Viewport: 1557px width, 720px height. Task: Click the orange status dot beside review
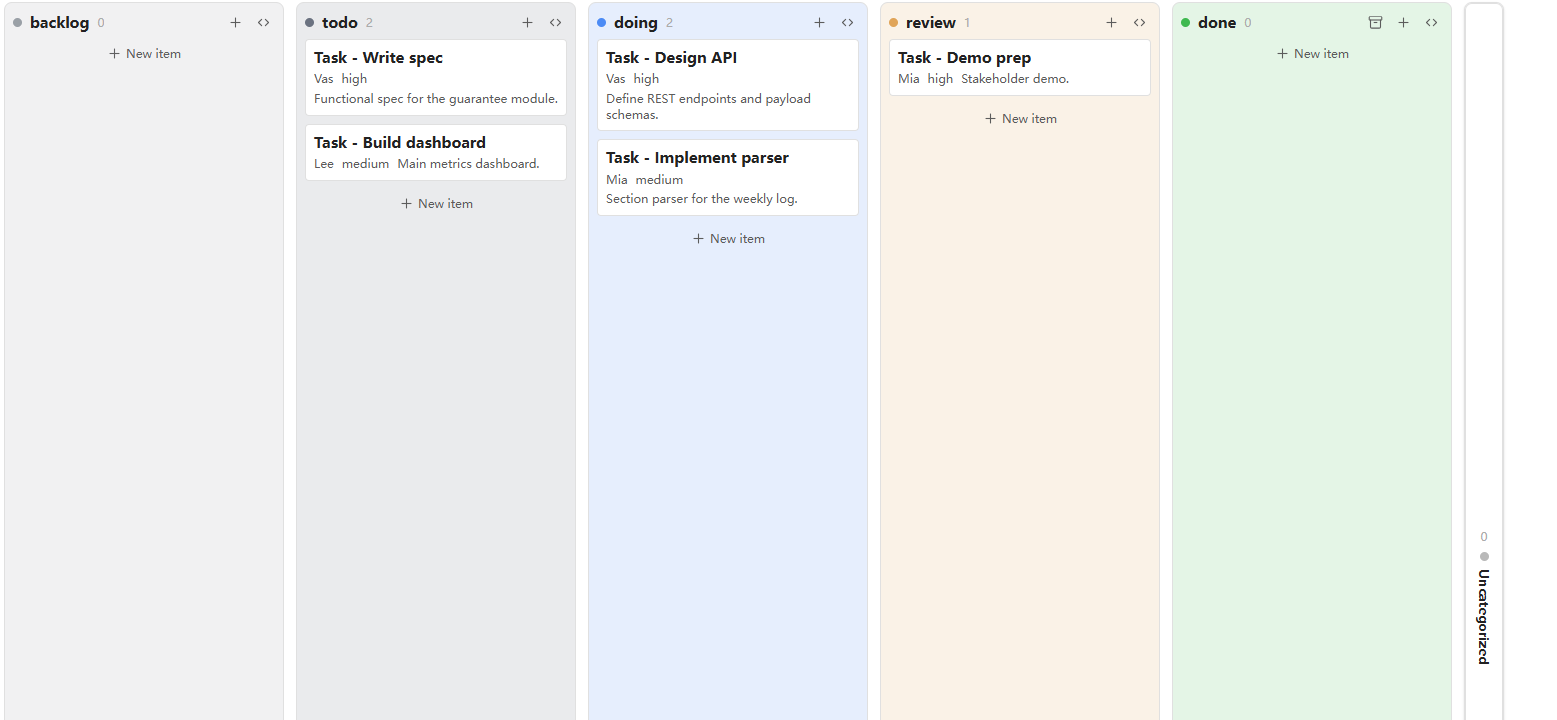pyautogui.click(x=894, y=23)
